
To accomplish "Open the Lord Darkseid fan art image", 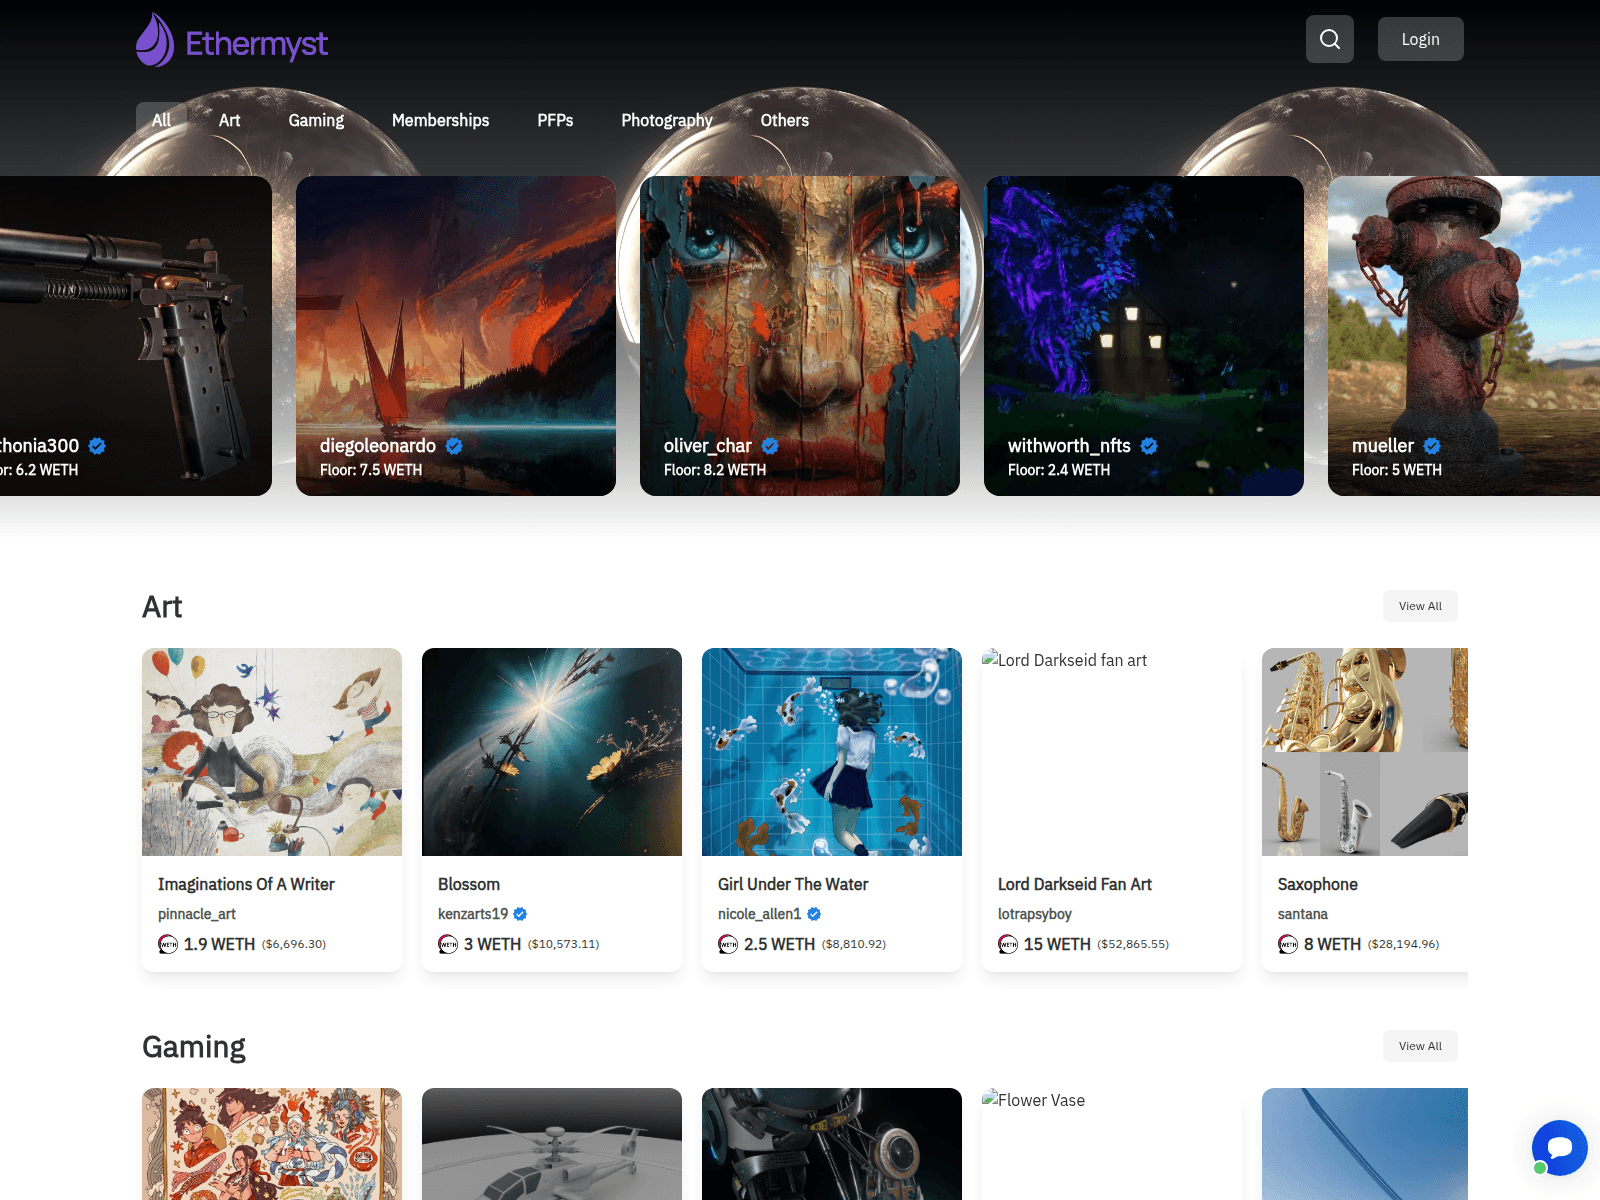I will 1112,752.
